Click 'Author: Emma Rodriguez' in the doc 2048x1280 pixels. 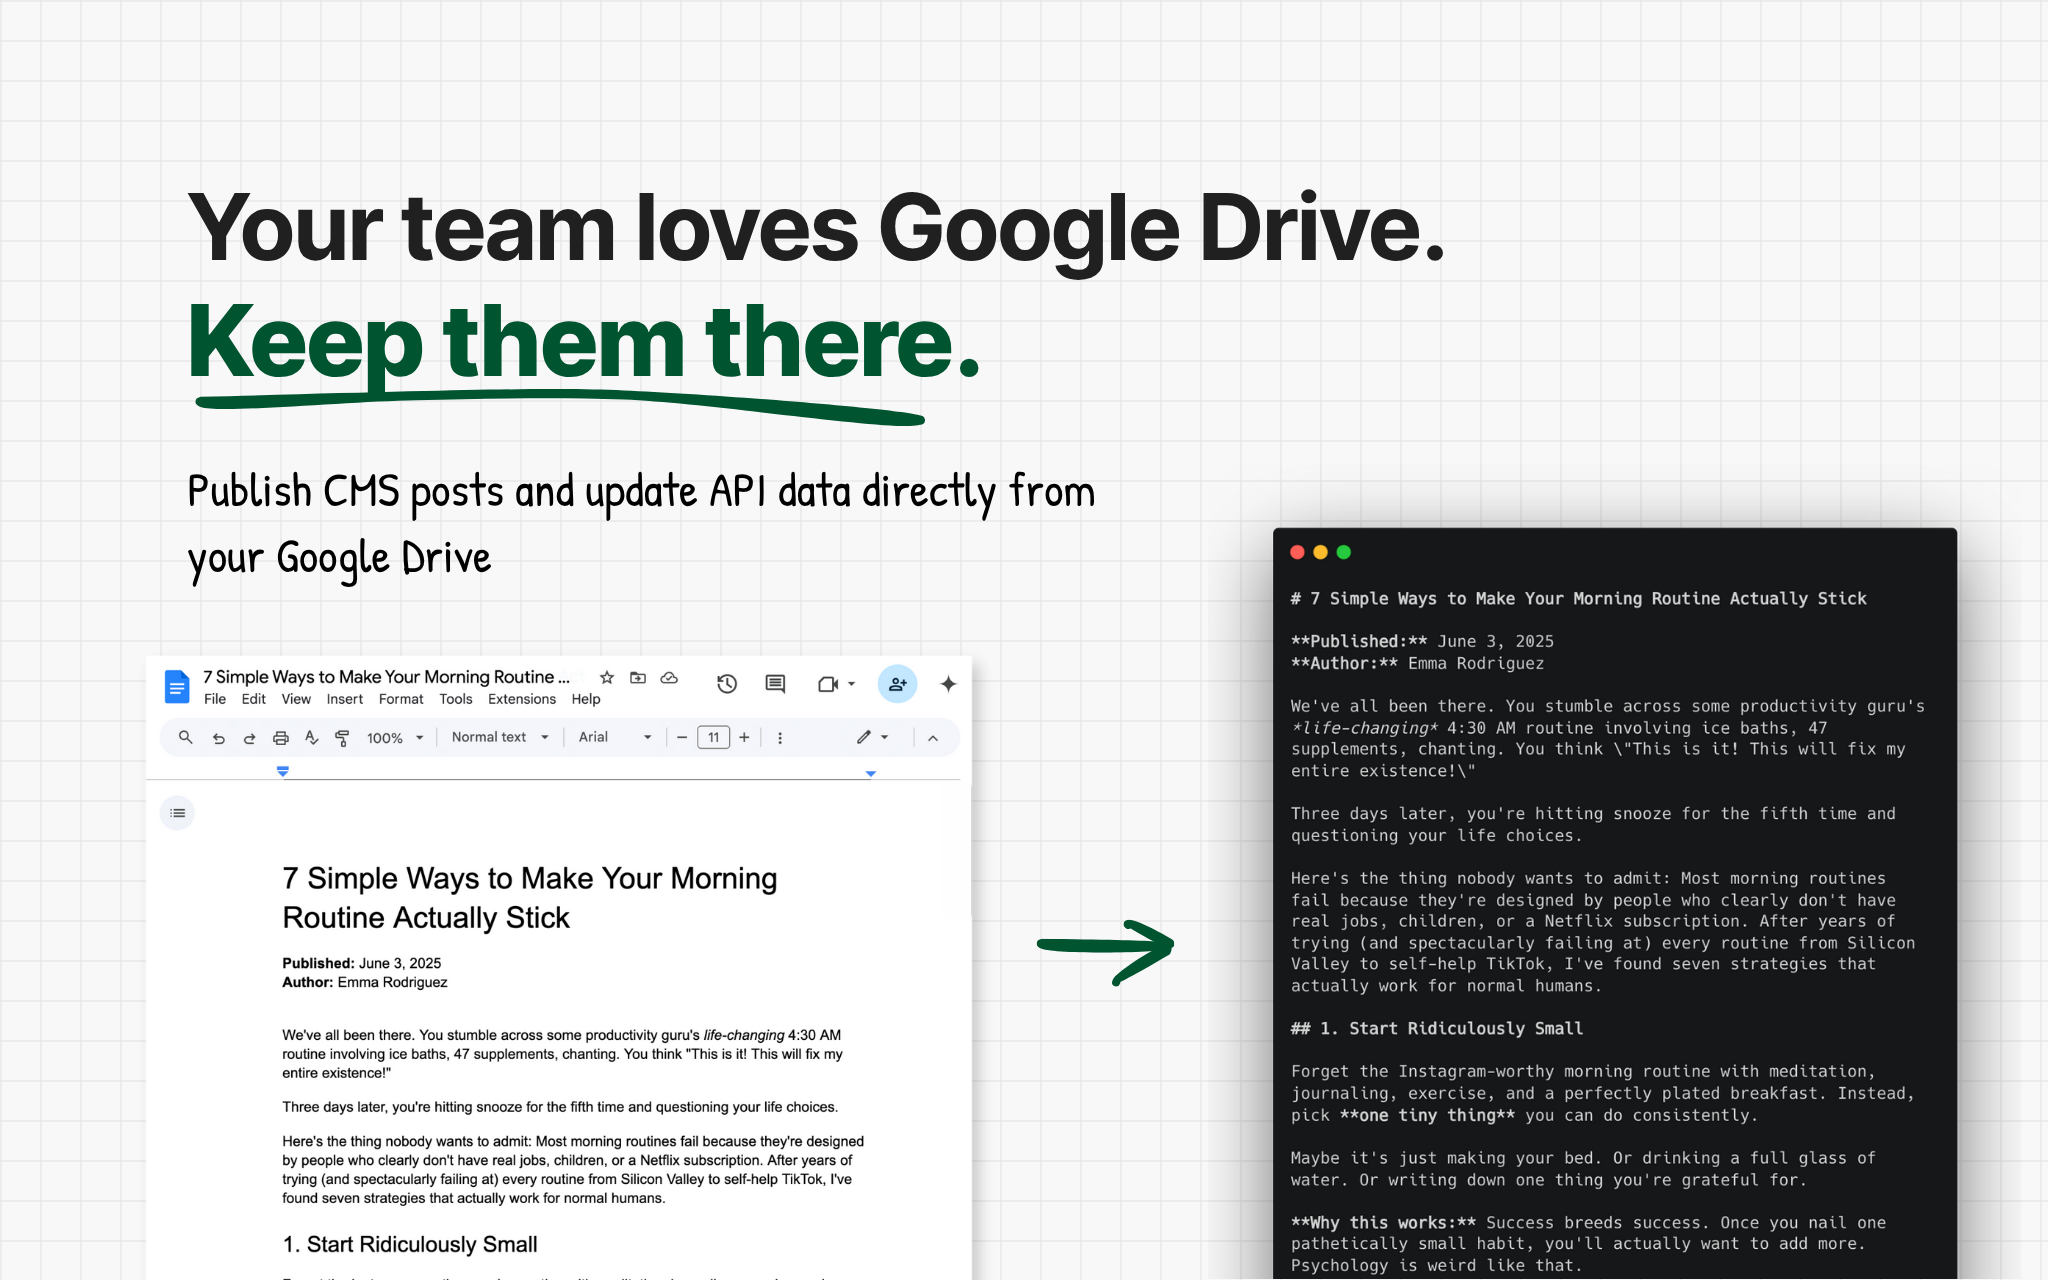click(365, 982)
